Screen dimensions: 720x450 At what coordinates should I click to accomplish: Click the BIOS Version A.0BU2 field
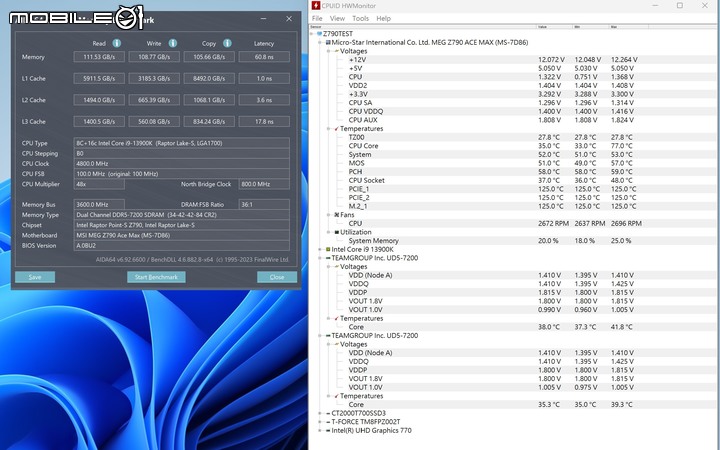pyautogui.click(x=181, y=246)
